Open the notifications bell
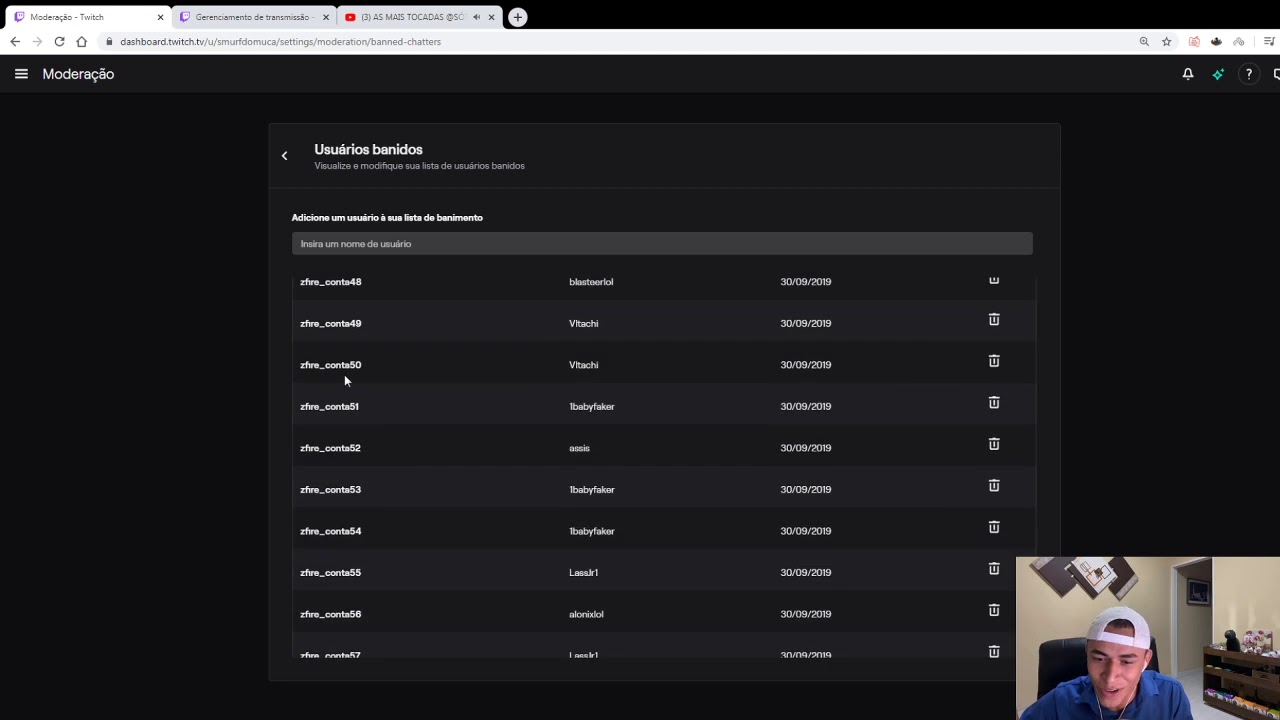This screenshot has width=1280, height=720. coord(1188,74)
